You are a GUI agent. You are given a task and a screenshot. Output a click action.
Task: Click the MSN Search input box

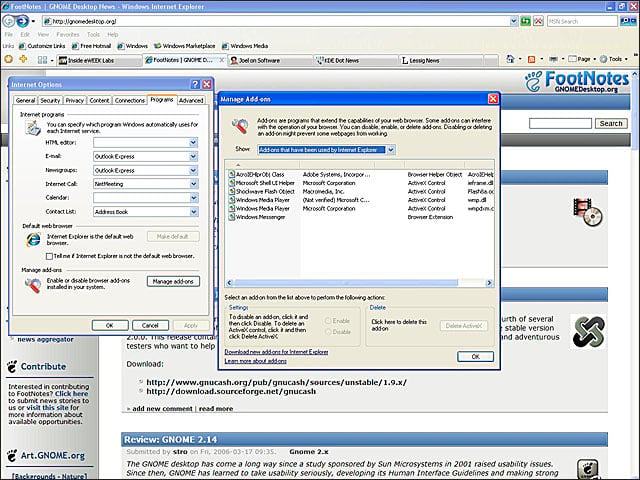point(582,21)
